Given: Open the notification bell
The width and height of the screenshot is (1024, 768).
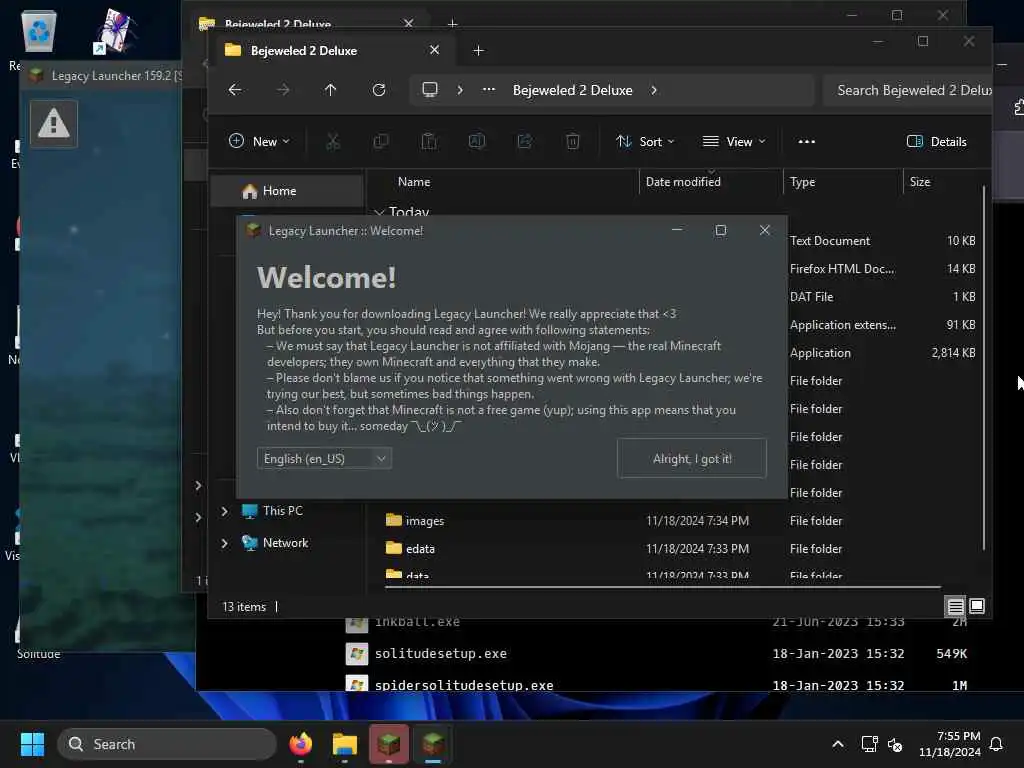Looking at the screenshot, I should click(997, 744).
